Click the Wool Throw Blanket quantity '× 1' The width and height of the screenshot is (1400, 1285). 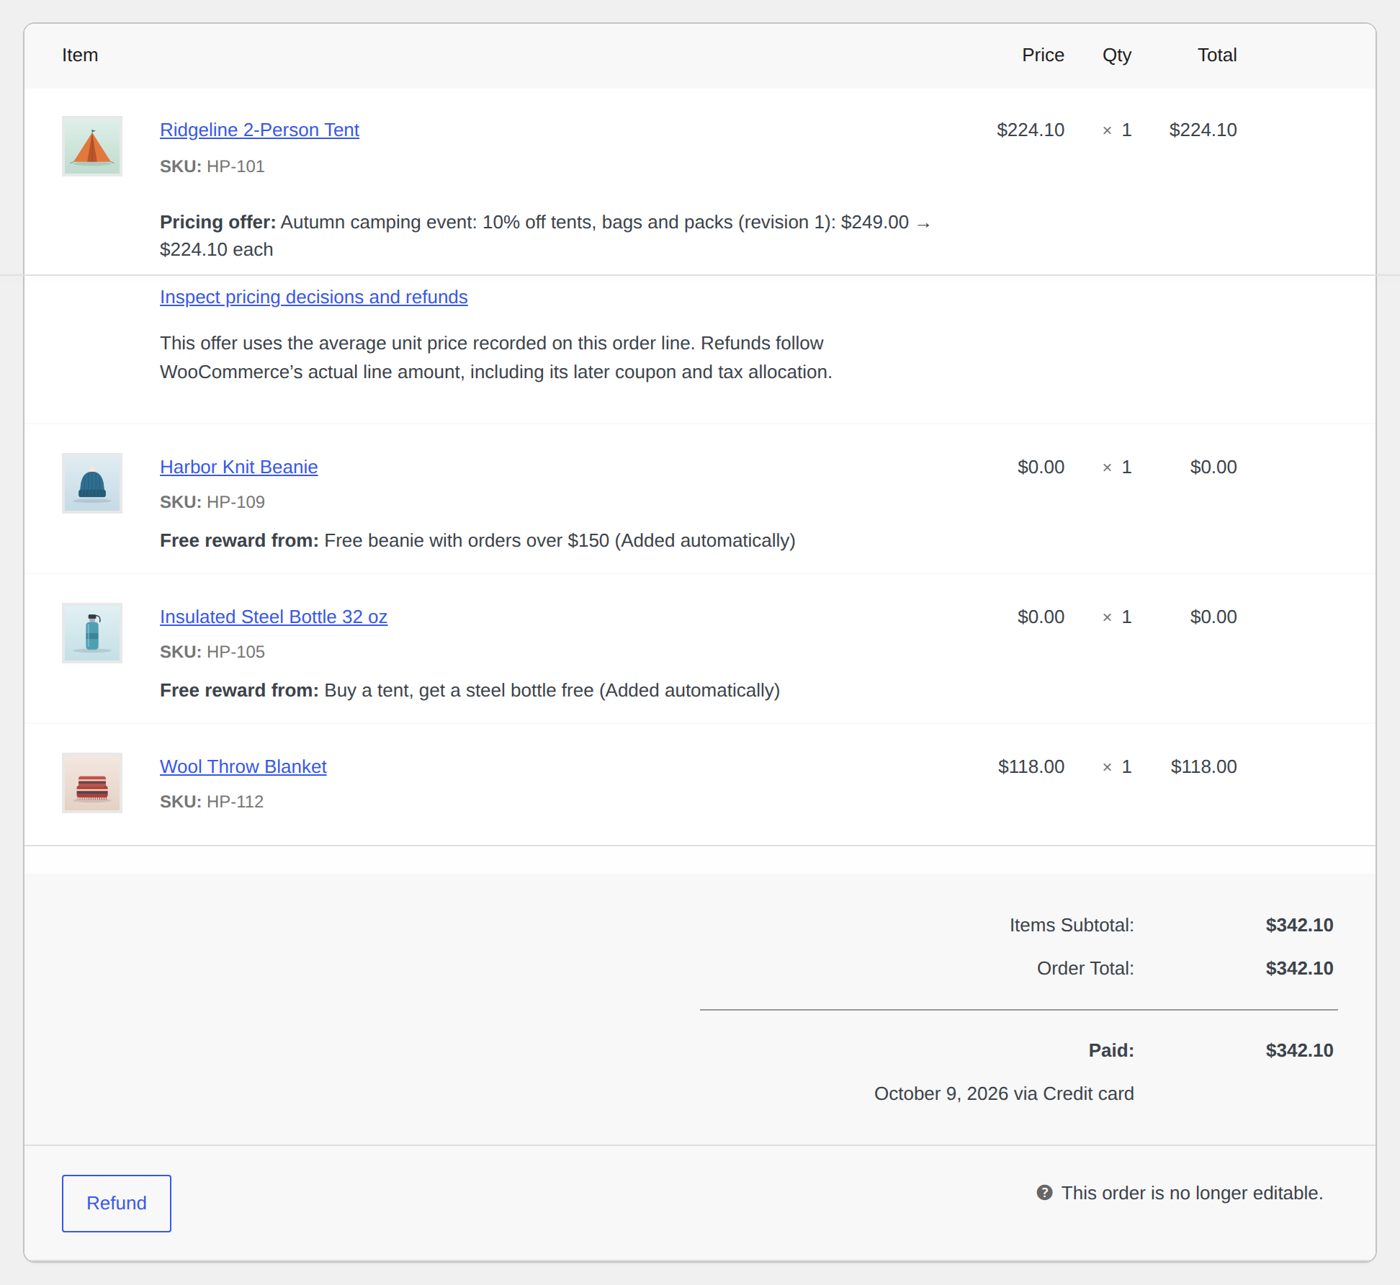tap(1117, 767)
